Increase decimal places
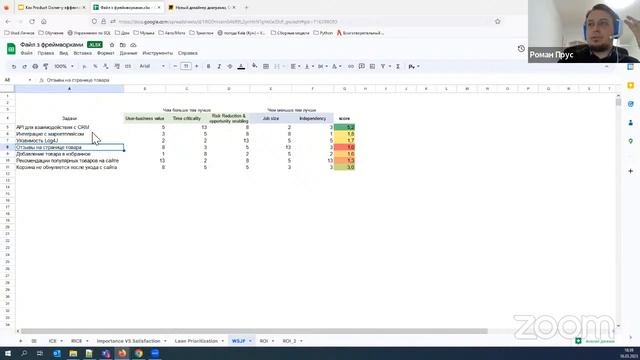 [117, 67]
